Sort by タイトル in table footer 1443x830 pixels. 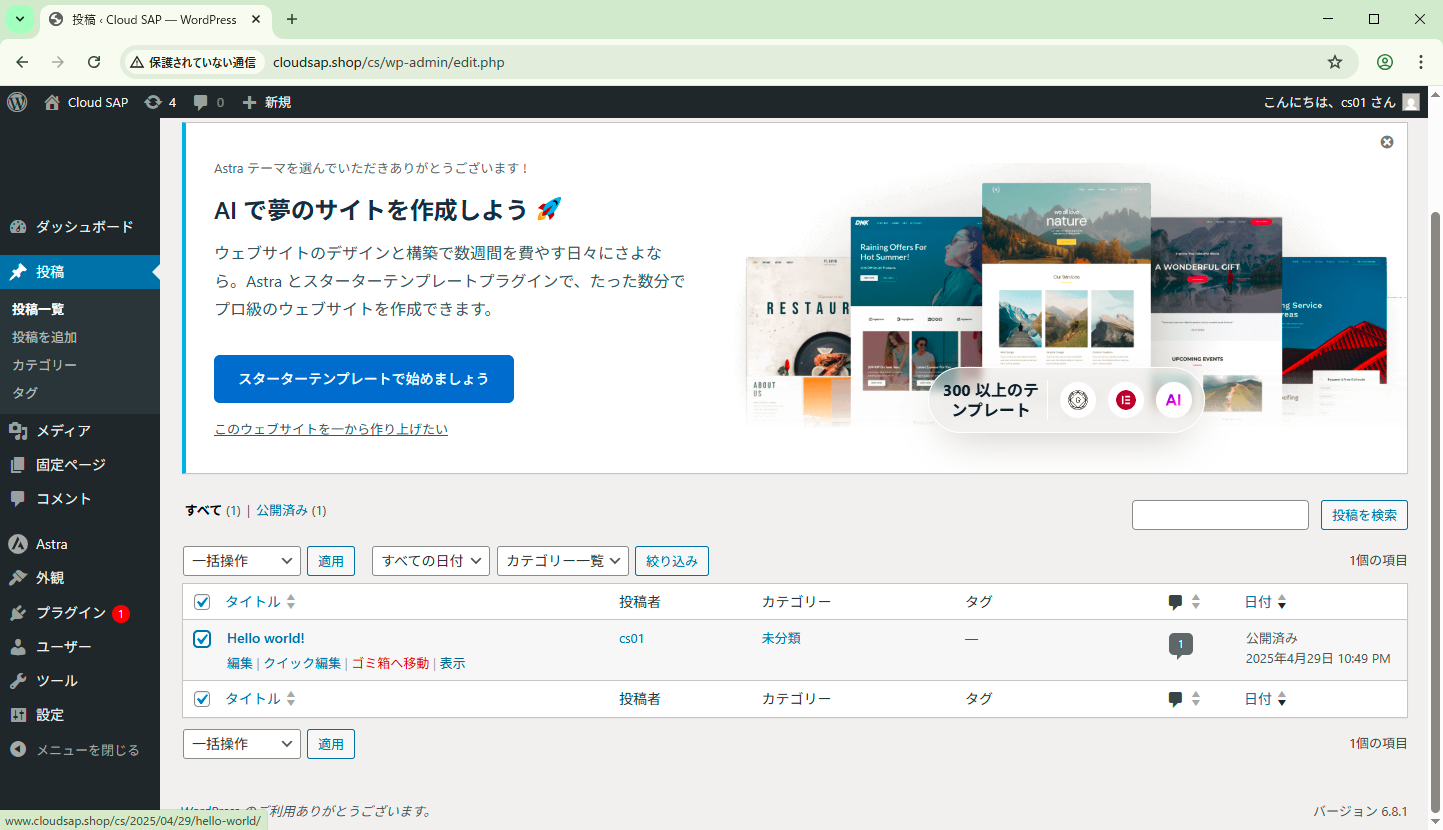click(260, 699)
